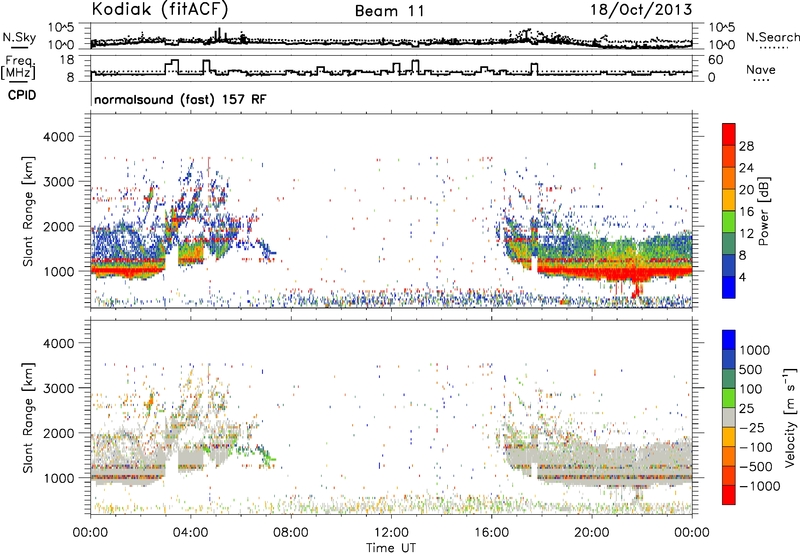Click the Beam 11 label
The width and height of the screenshot is (800, 554).
tap(390, 11)
